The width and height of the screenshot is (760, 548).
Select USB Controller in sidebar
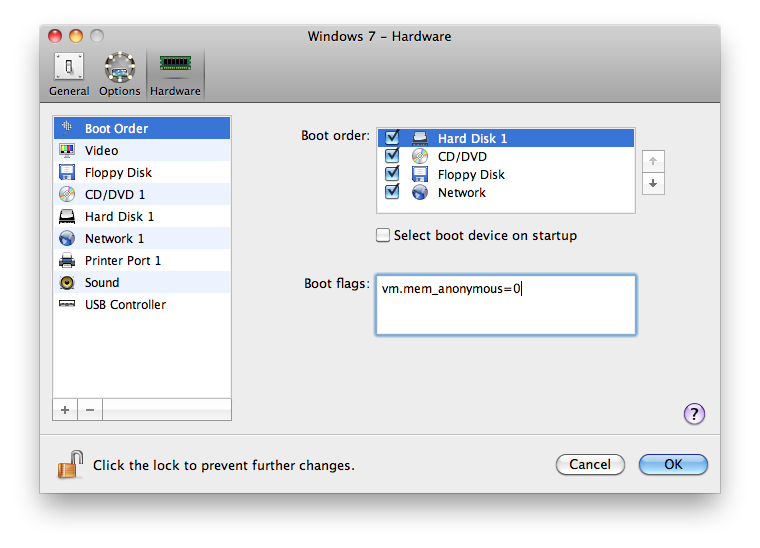[142, 305]
